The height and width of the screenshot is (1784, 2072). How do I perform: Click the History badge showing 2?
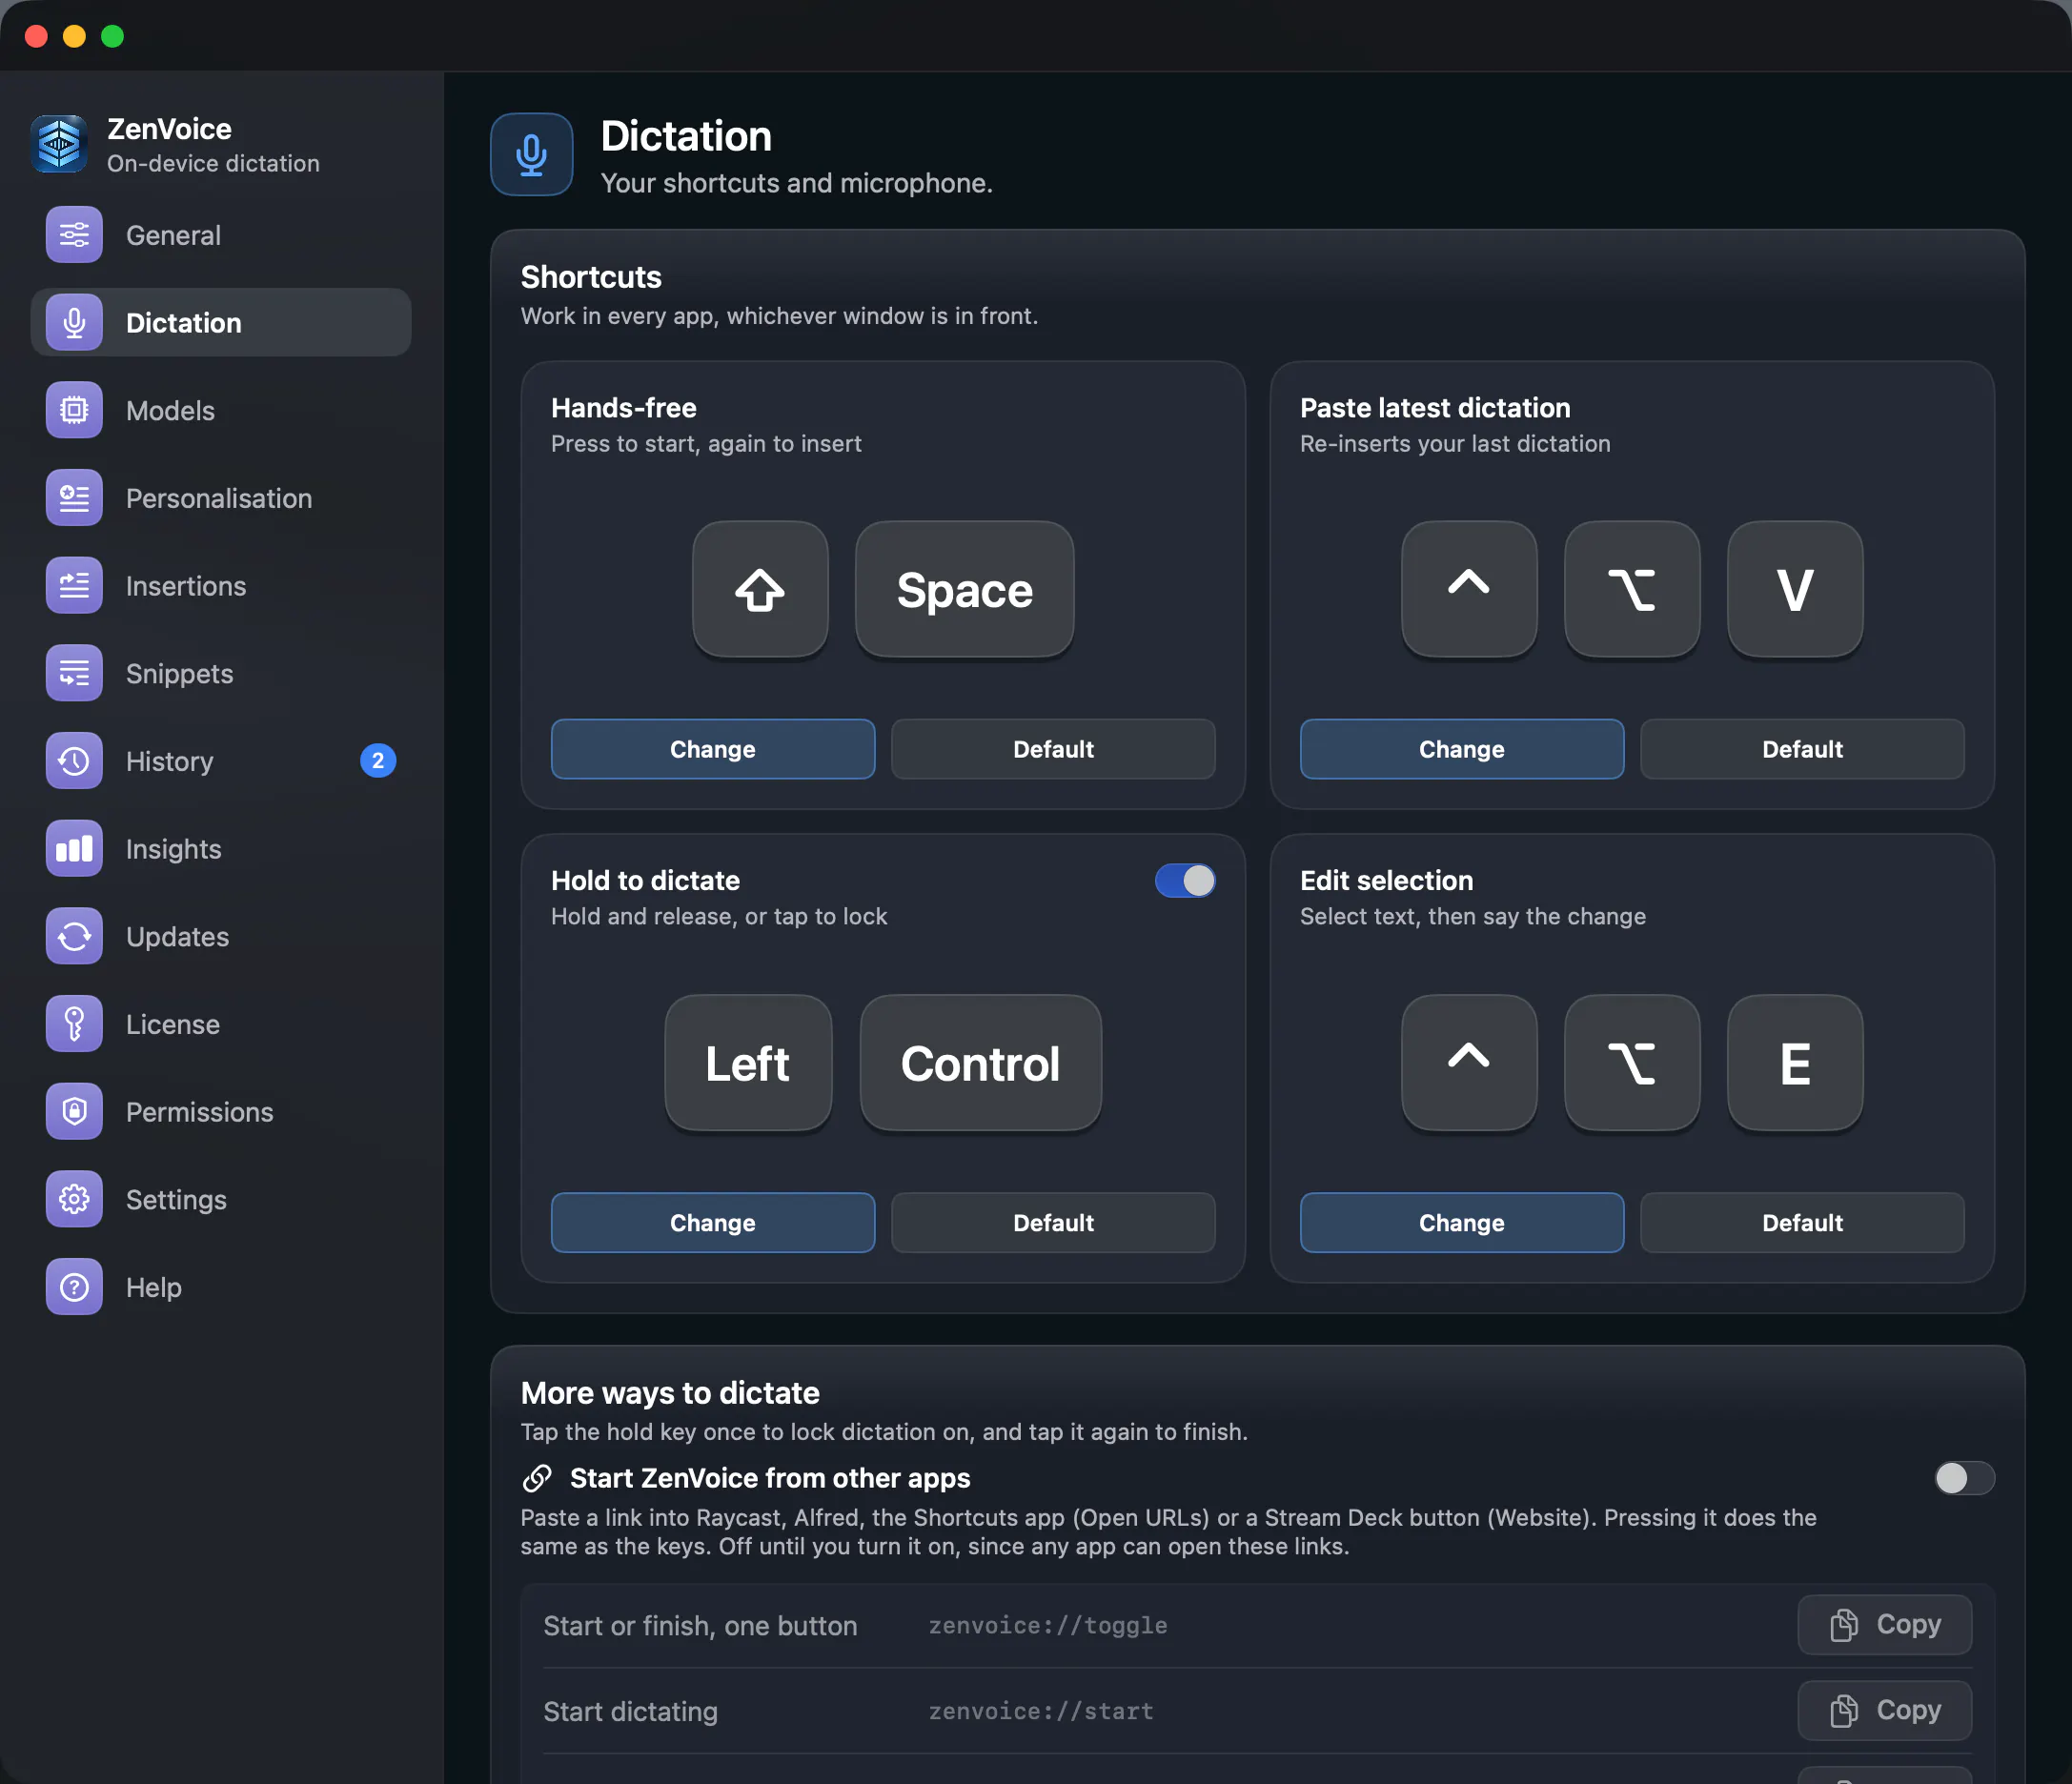(x=378, y=761)
